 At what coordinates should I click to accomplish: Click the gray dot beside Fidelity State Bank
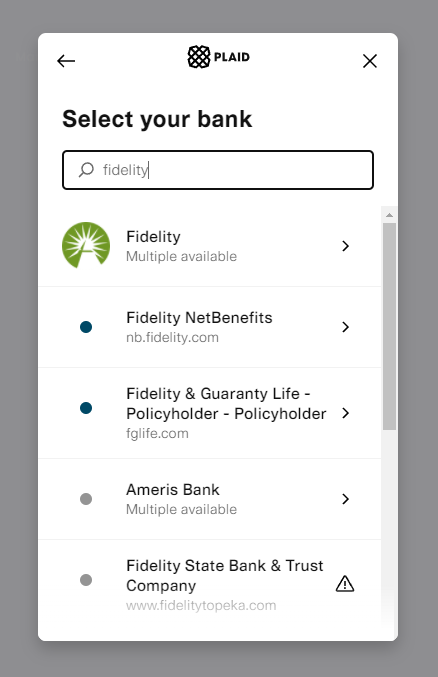coord(86,580)
